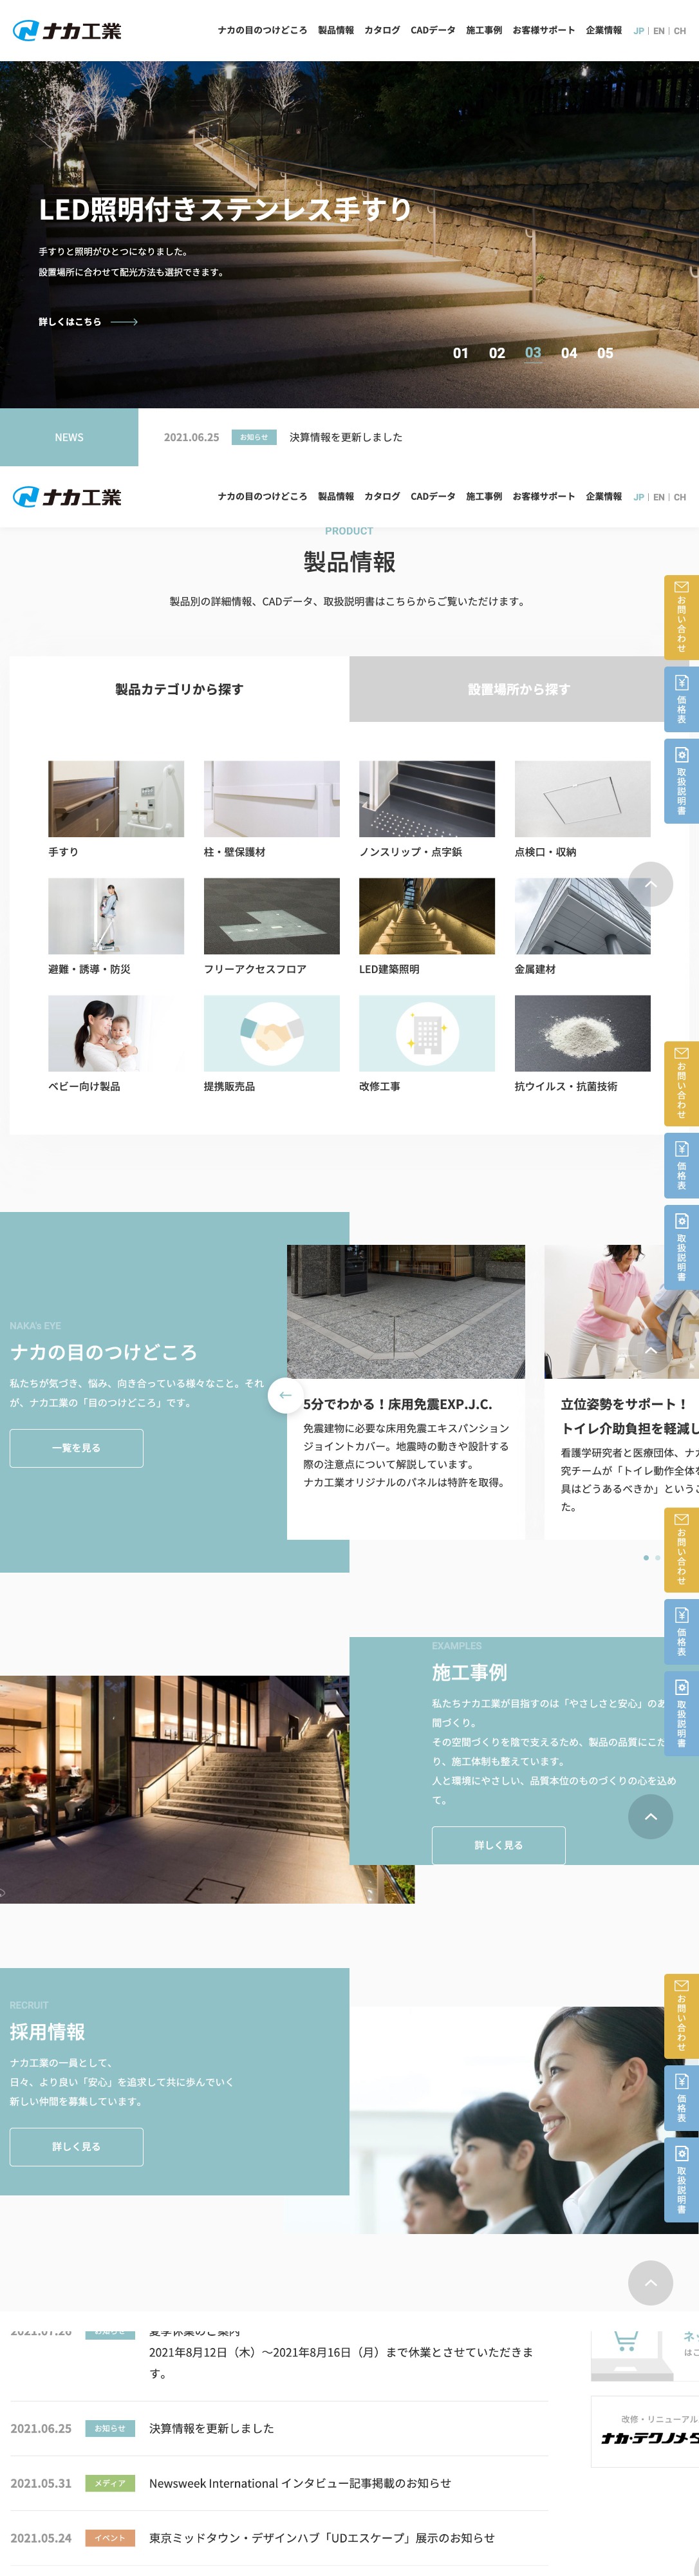
Task: Select the 抗ウイルス・抗菌技術 powder thumbnail
Action: pyautogui.click(x=582, y=1032)
